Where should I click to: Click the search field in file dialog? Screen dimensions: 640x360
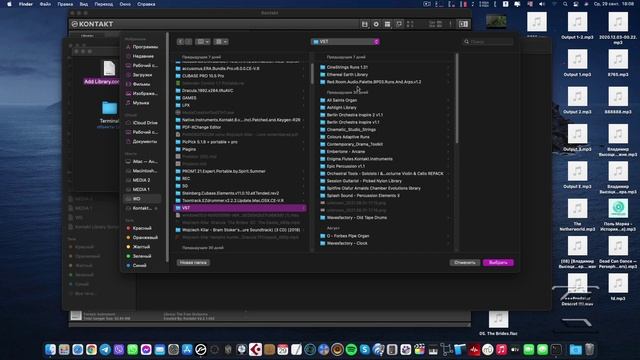[x=488, y=42]
